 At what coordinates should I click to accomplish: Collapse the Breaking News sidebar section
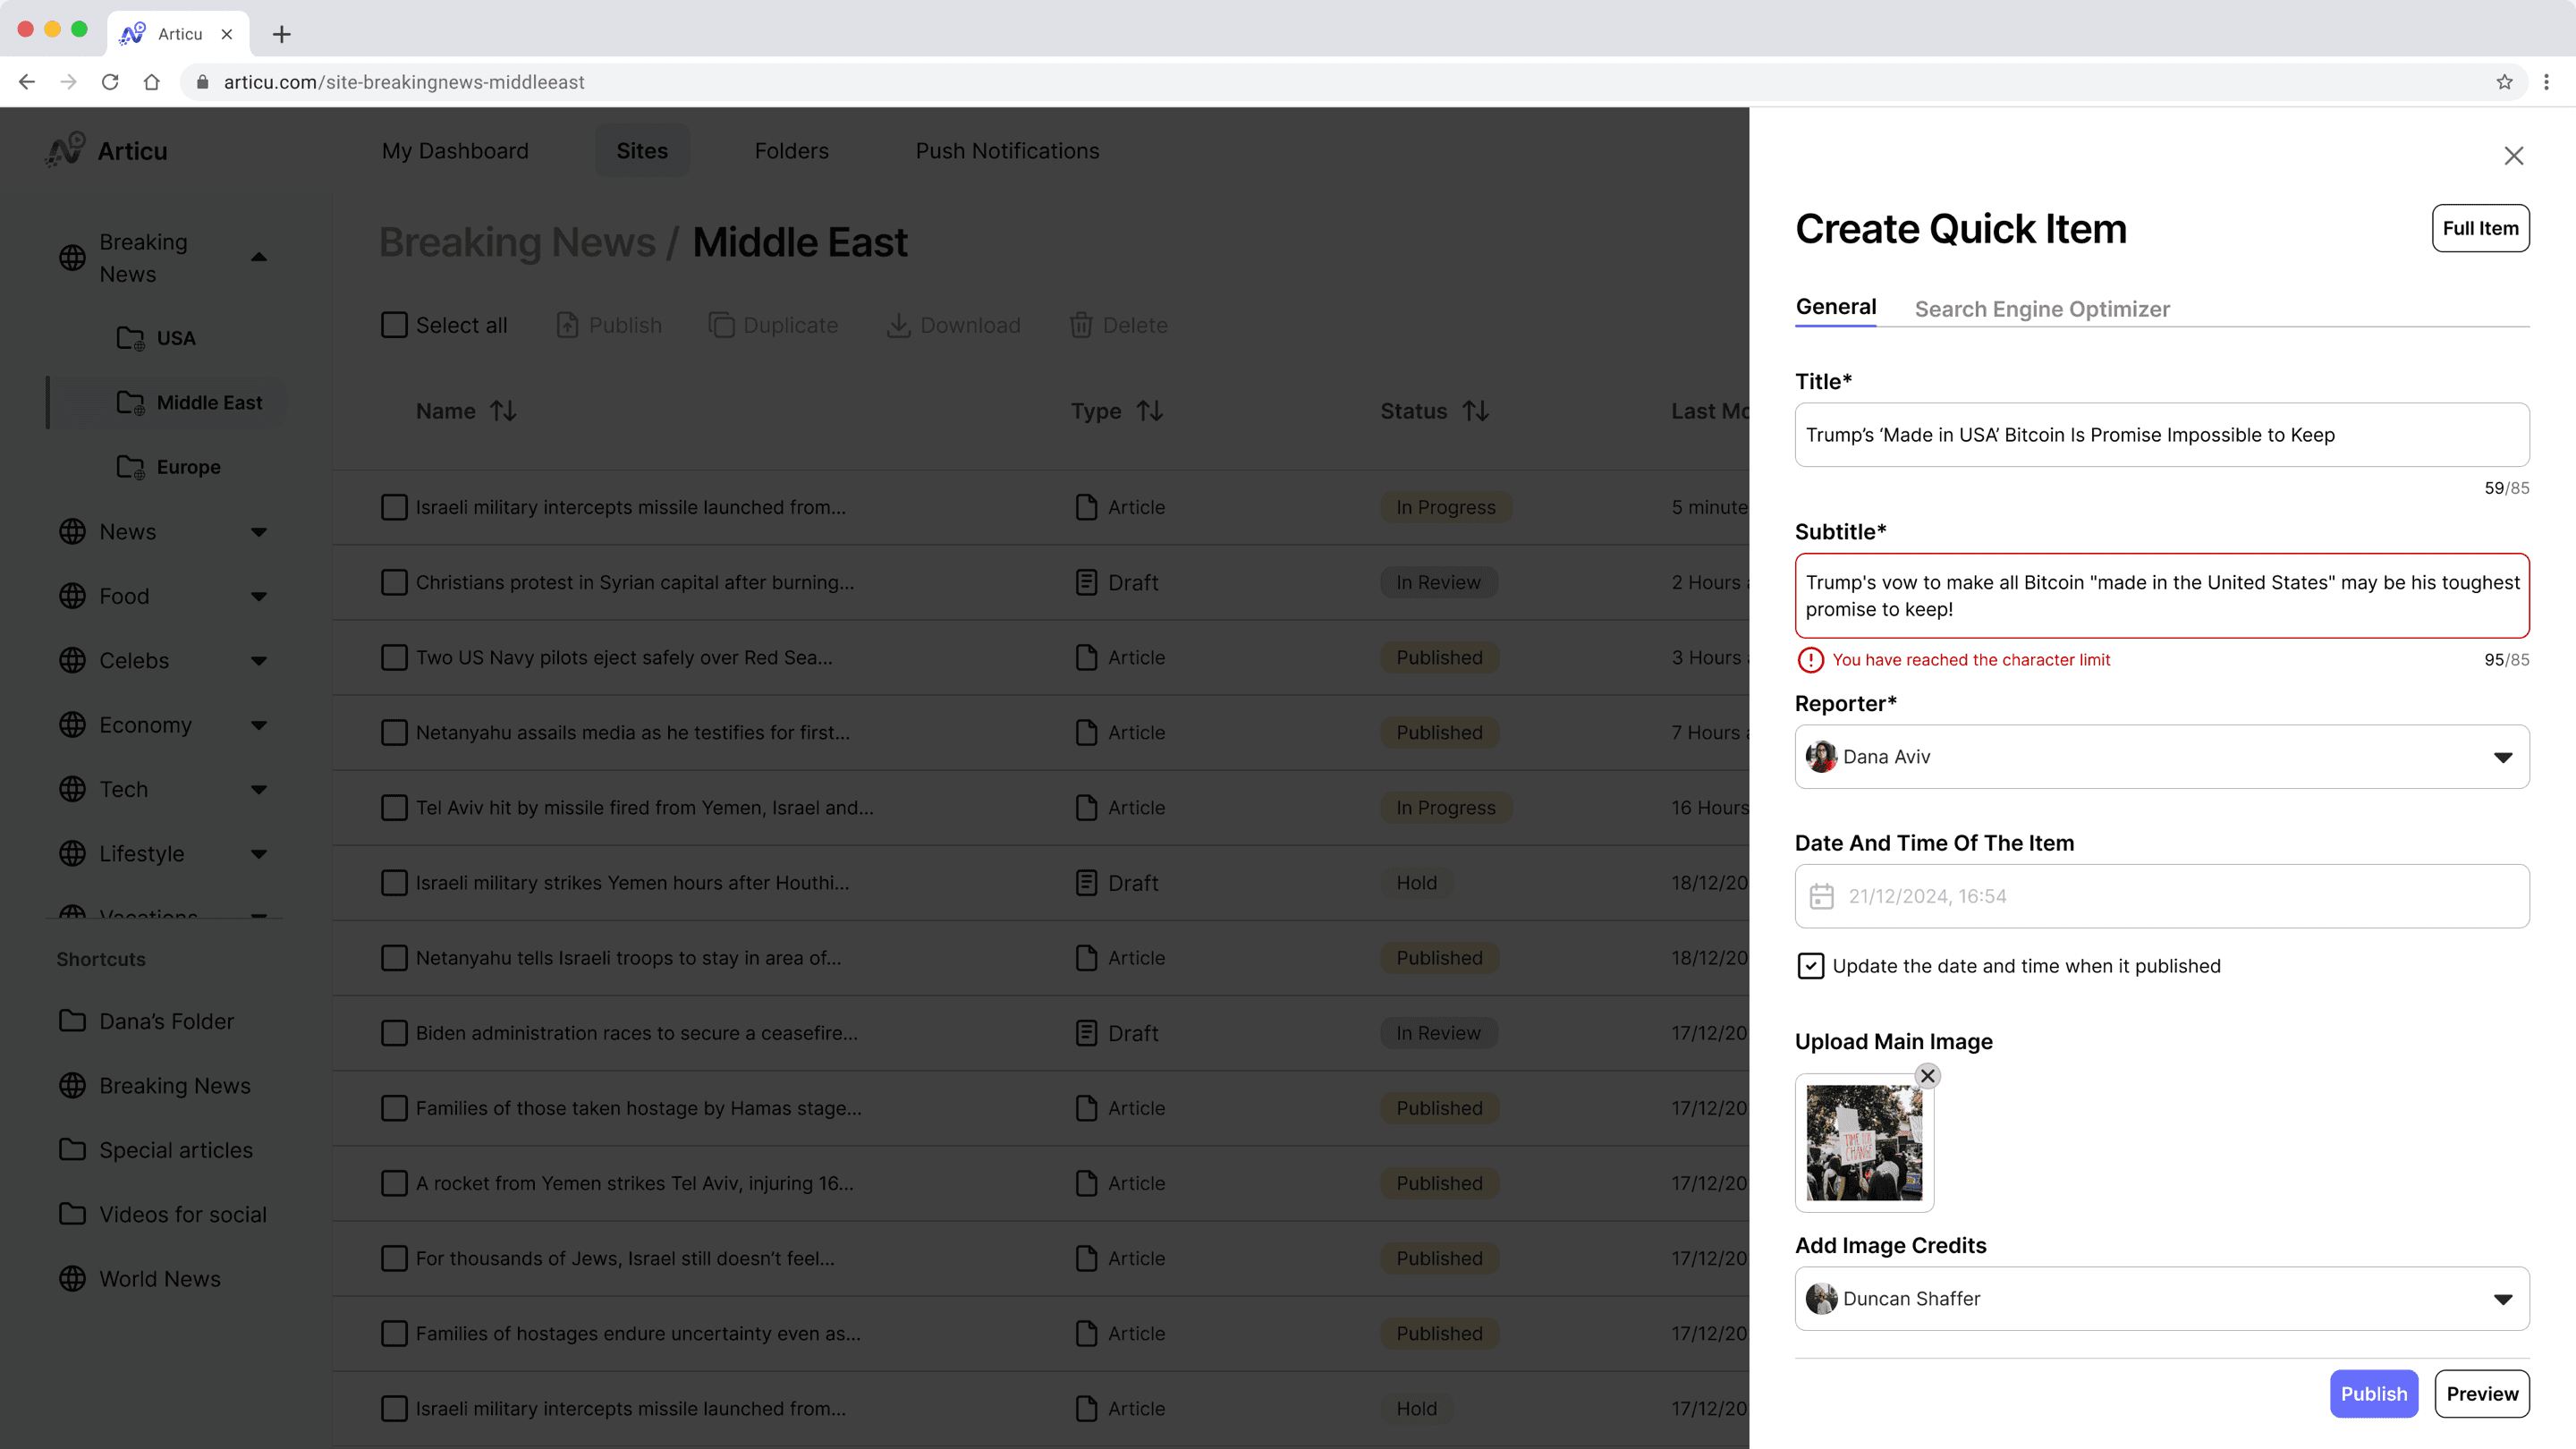(259, 258)
